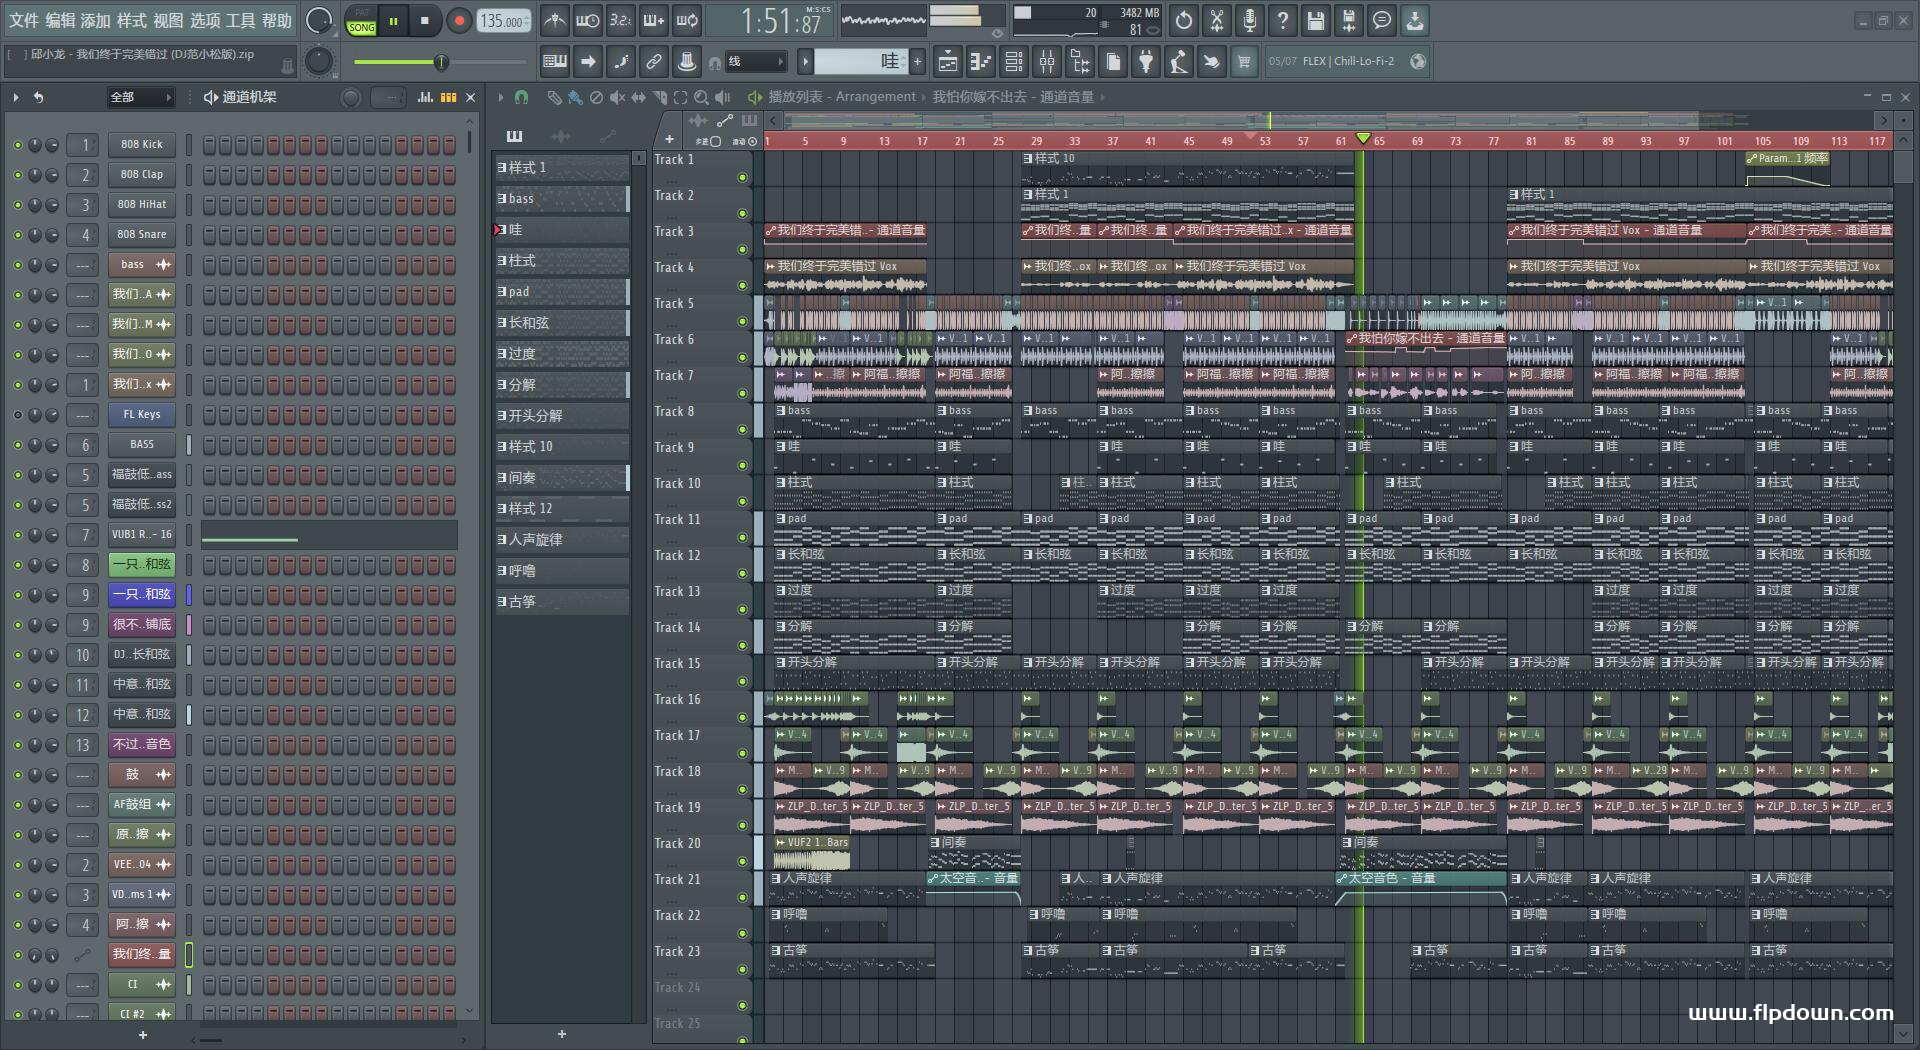Open the plugin picker plug icon
Screen dimensions: 1920x1050
click(1146, 62)
